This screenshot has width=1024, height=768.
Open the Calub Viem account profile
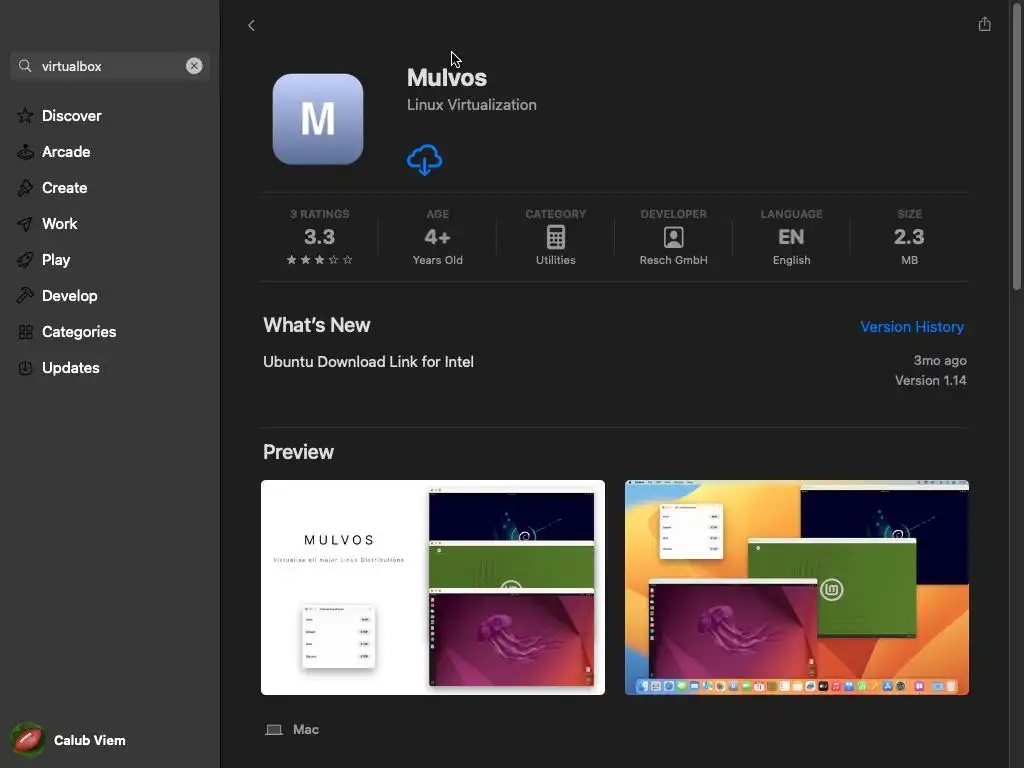point(69,740)
